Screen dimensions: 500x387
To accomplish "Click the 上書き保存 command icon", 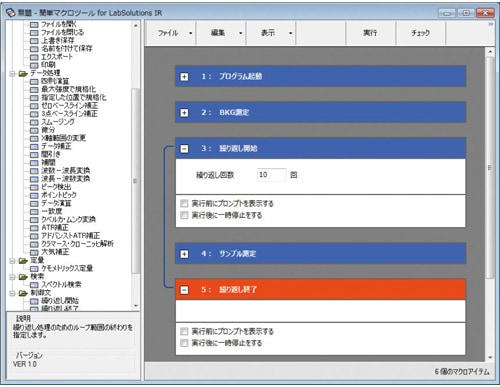I will (x=34, y=41).
